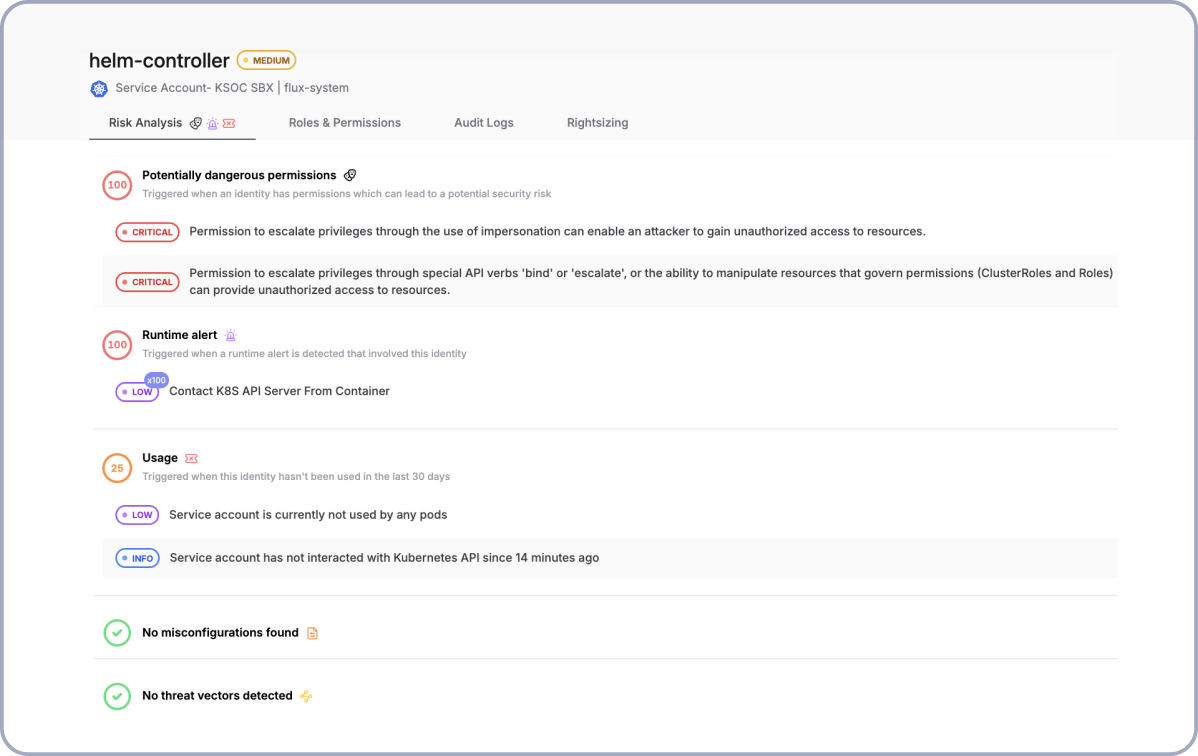Image resolution: width=1198 pixels, height=756 pixels.
Task: Click the mask icon beside Potentially dangerous permissions
Action: pos(350,175)
